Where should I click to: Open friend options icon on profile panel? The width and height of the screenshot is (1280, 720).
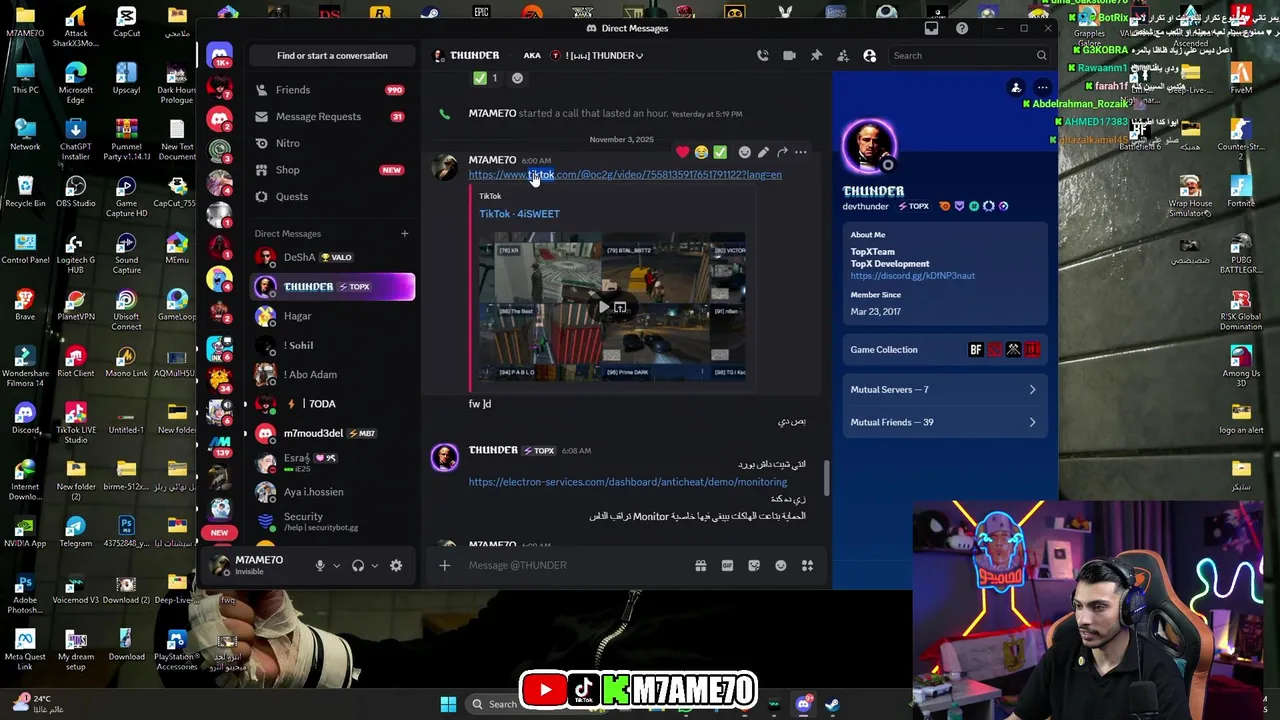[x=1016, y=88]
